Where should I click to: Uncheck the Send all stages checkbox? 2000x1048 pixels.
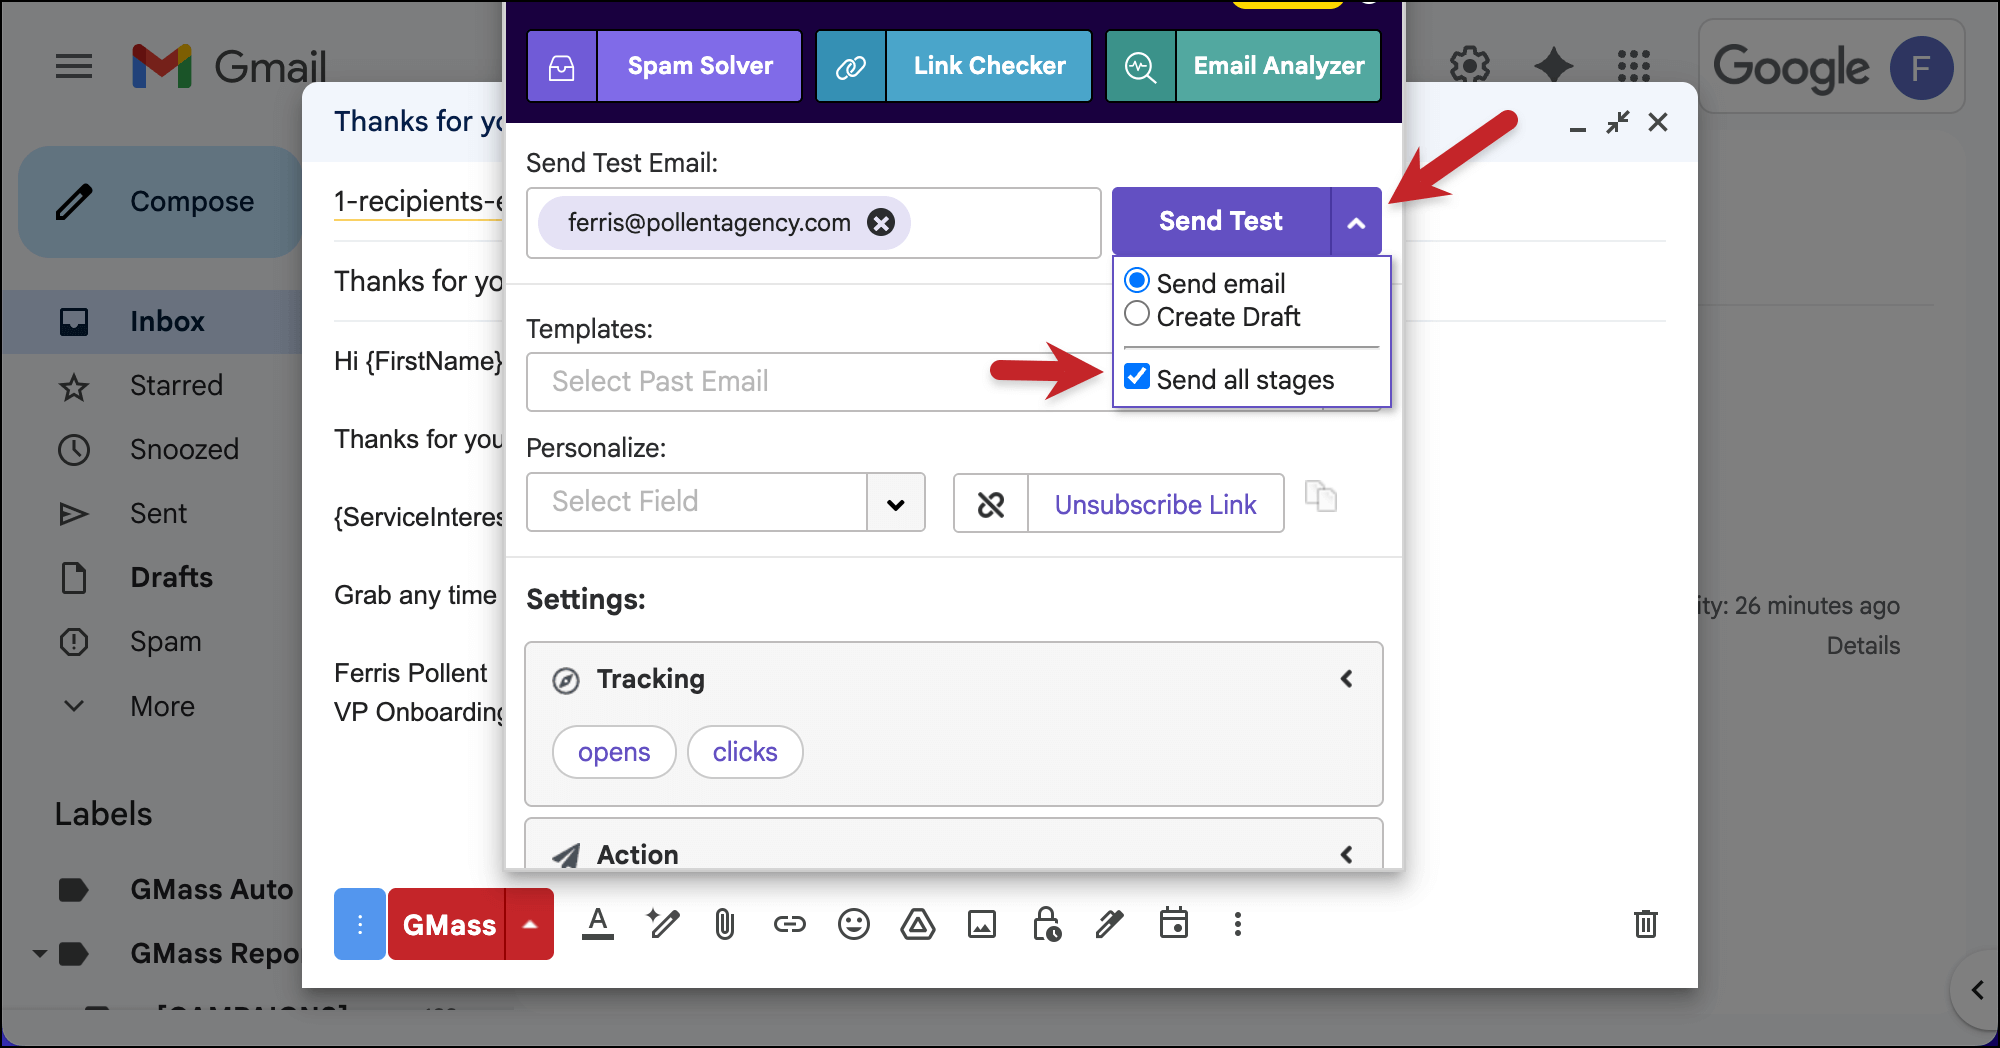click(1137, 377)
